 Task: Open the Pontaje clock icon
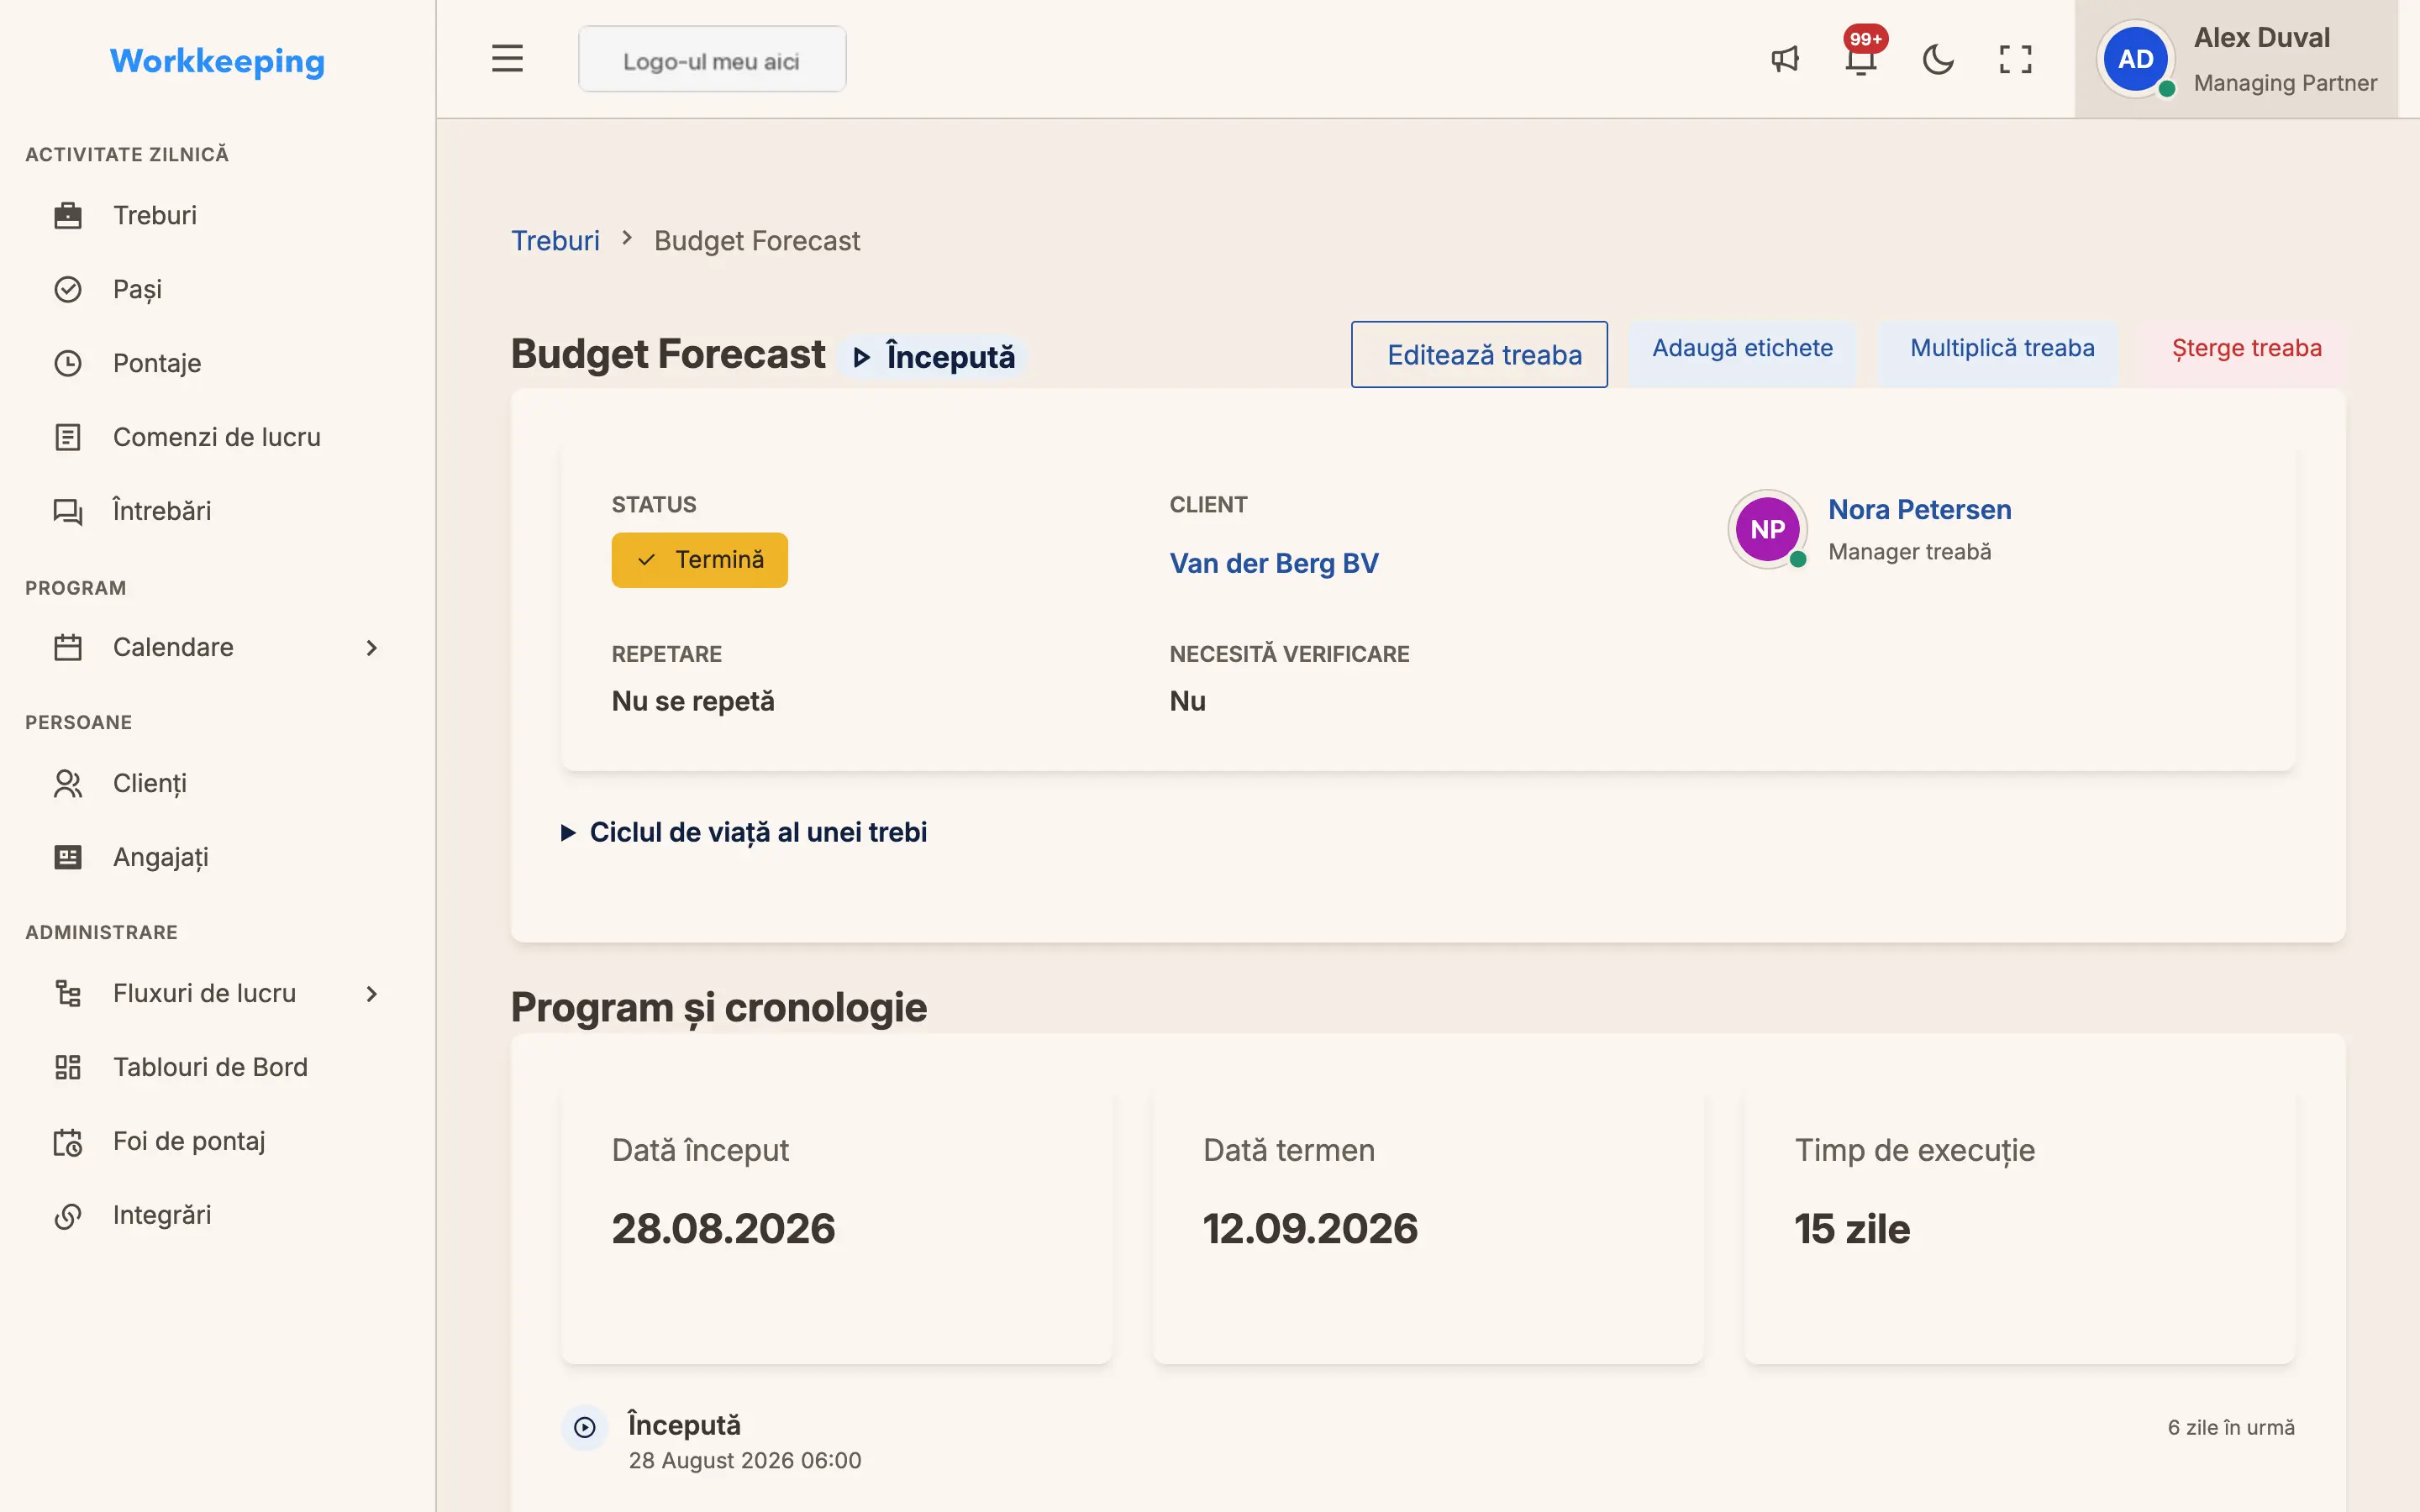[68, 363]
